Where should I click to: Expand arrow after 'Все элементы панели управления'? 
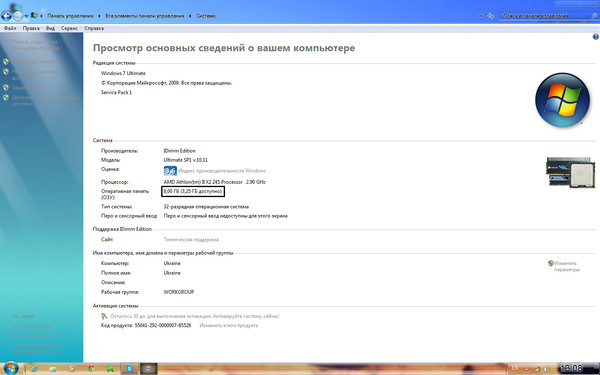point(190,16)
